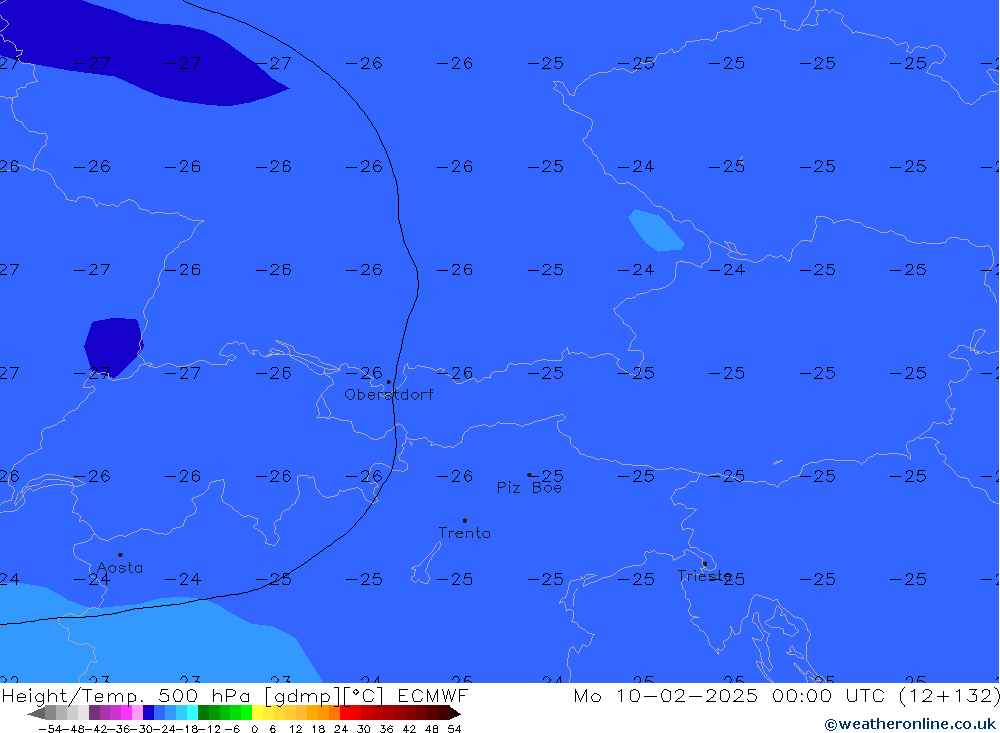Click the ECMWF model name in title
1000x733 pixels.
coord(432,695)
